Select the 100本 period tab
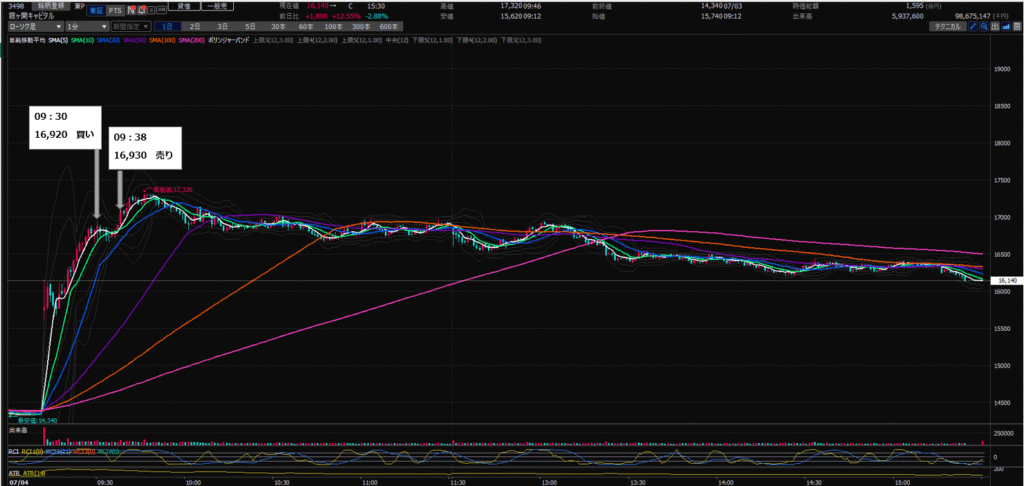1024x486 pixels. (334, 27)
